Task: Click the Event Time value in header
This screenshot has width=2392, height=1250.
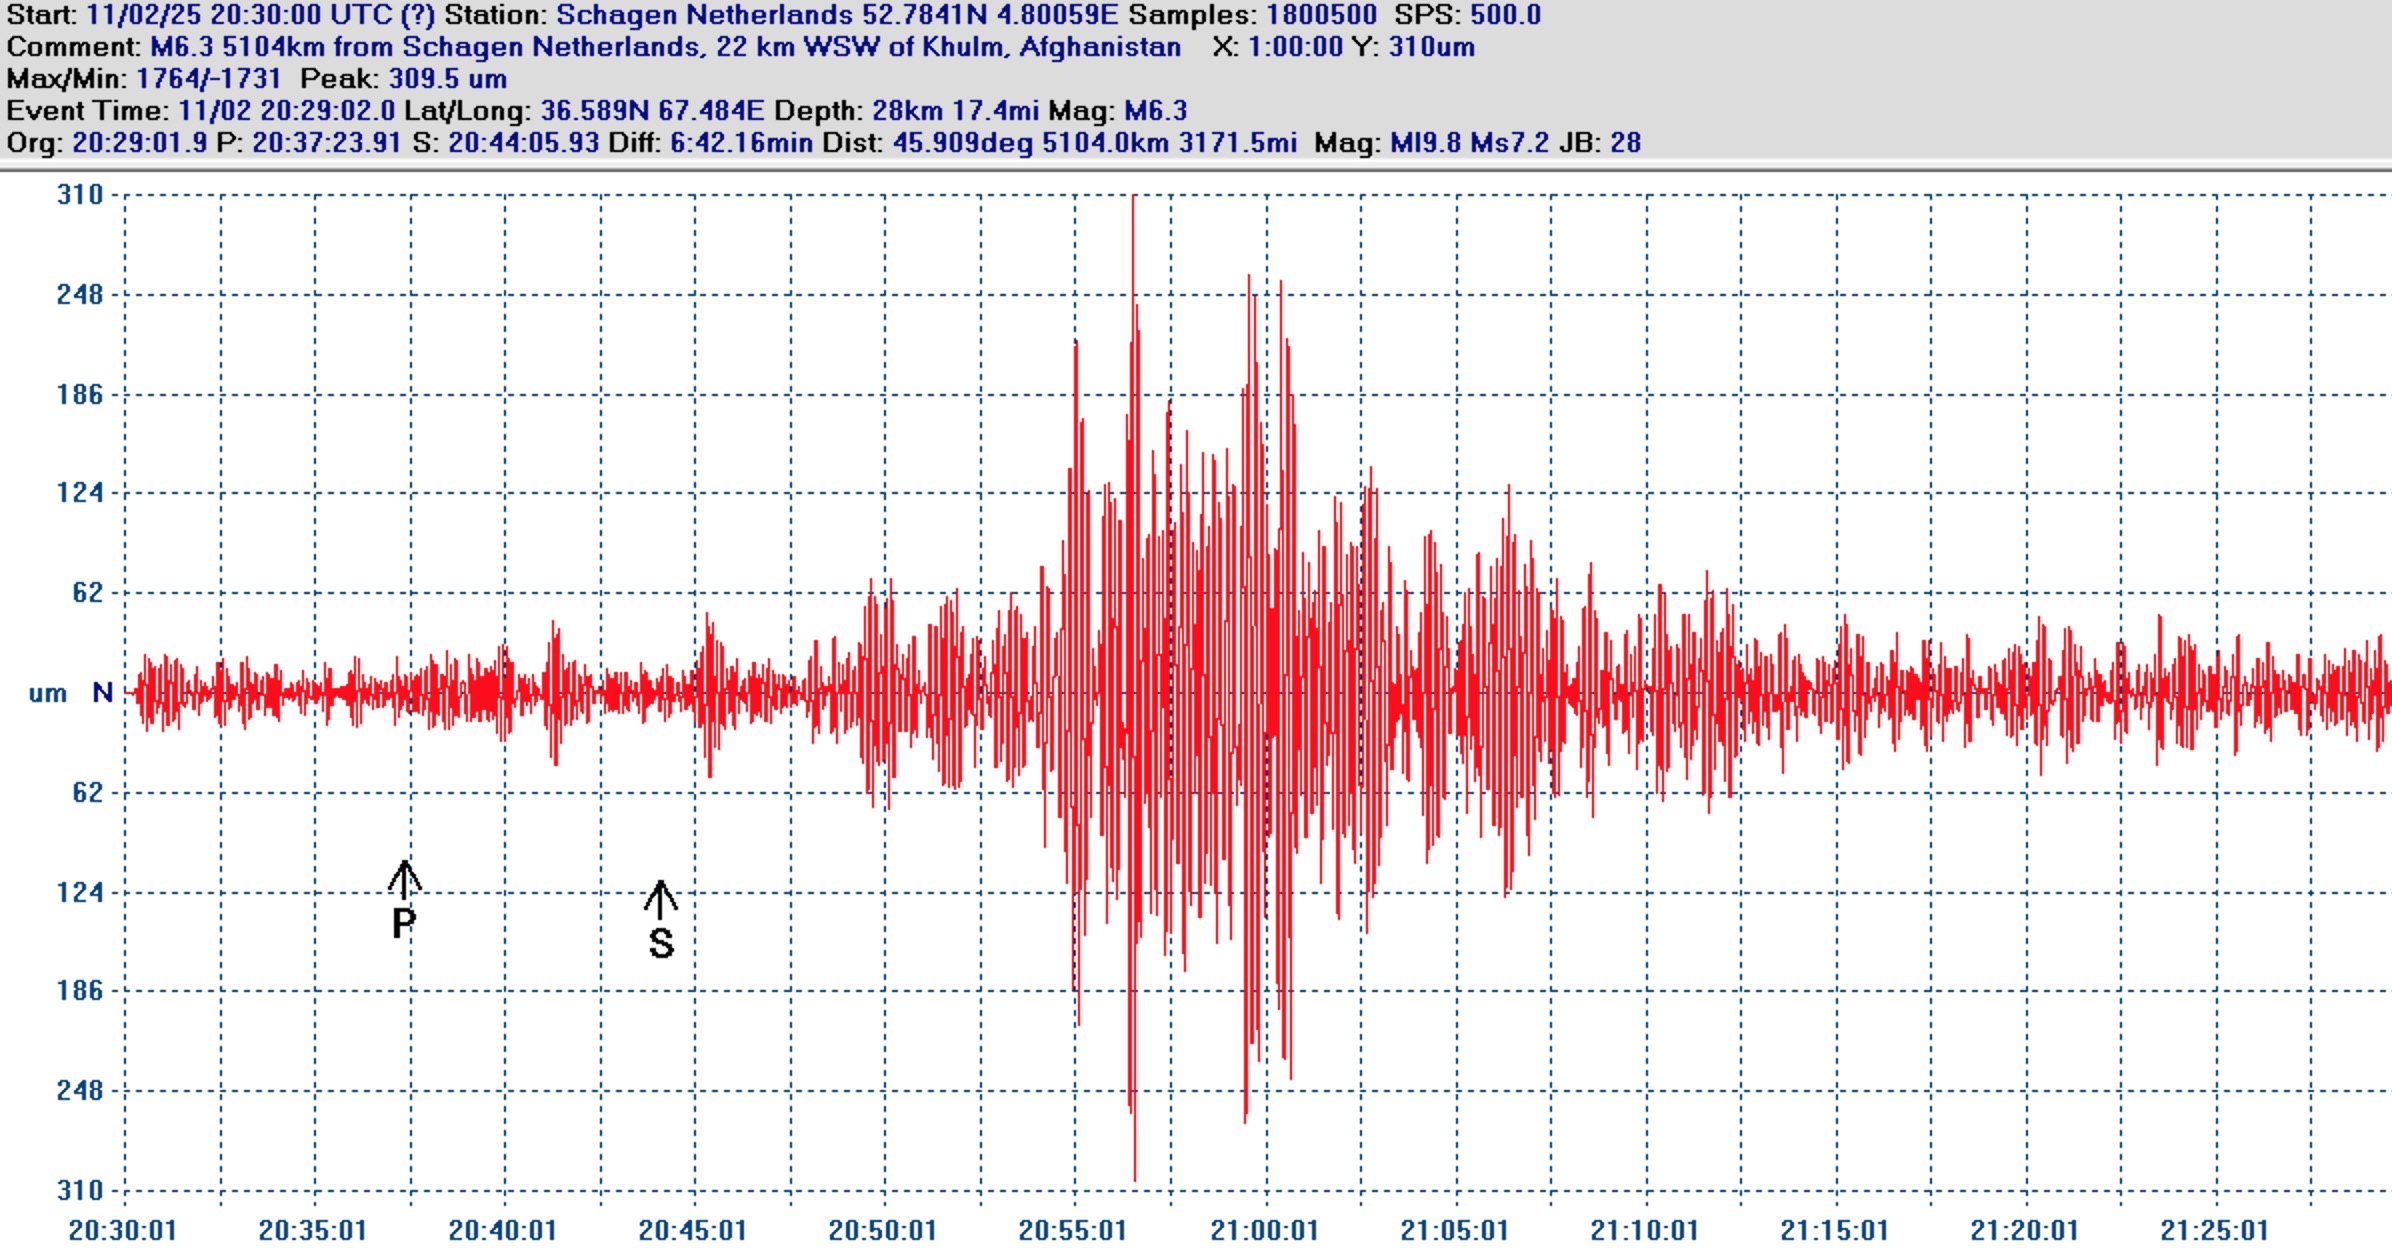Action: [286, 111]
